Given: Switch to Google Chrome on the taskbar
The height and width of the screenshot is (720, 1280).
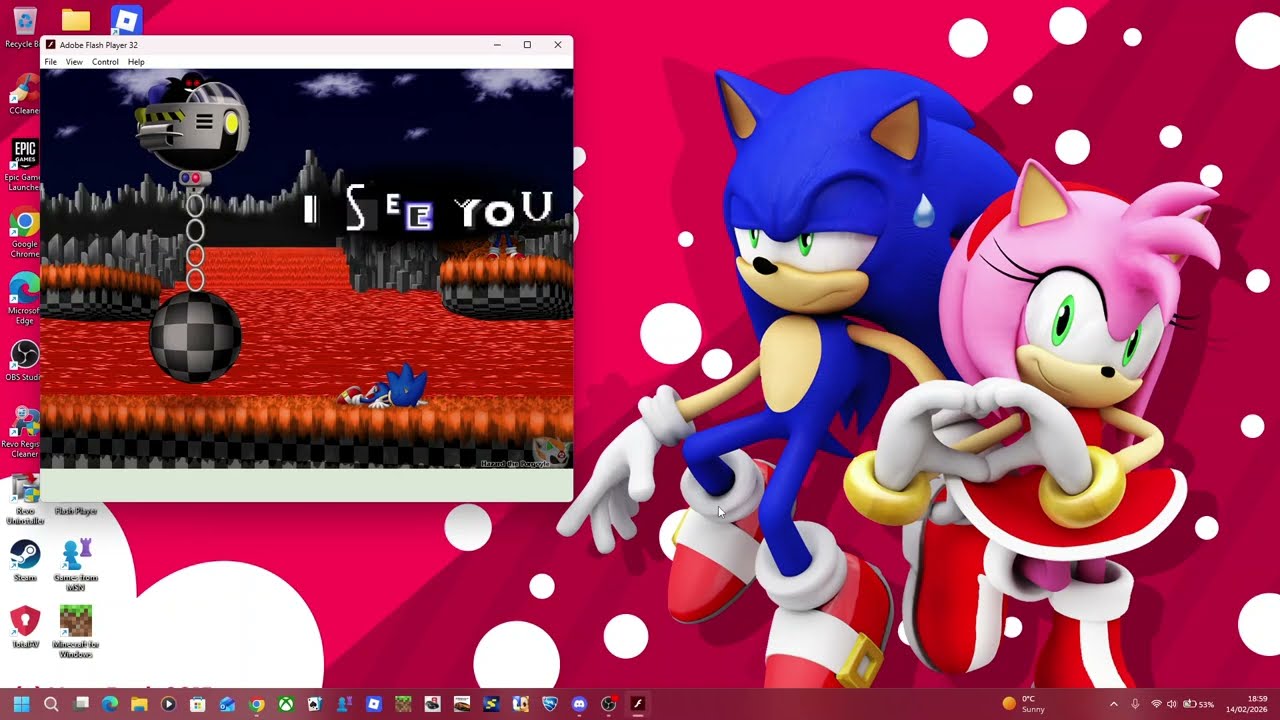Looking at the screenshot, I should tap(256, 704).
